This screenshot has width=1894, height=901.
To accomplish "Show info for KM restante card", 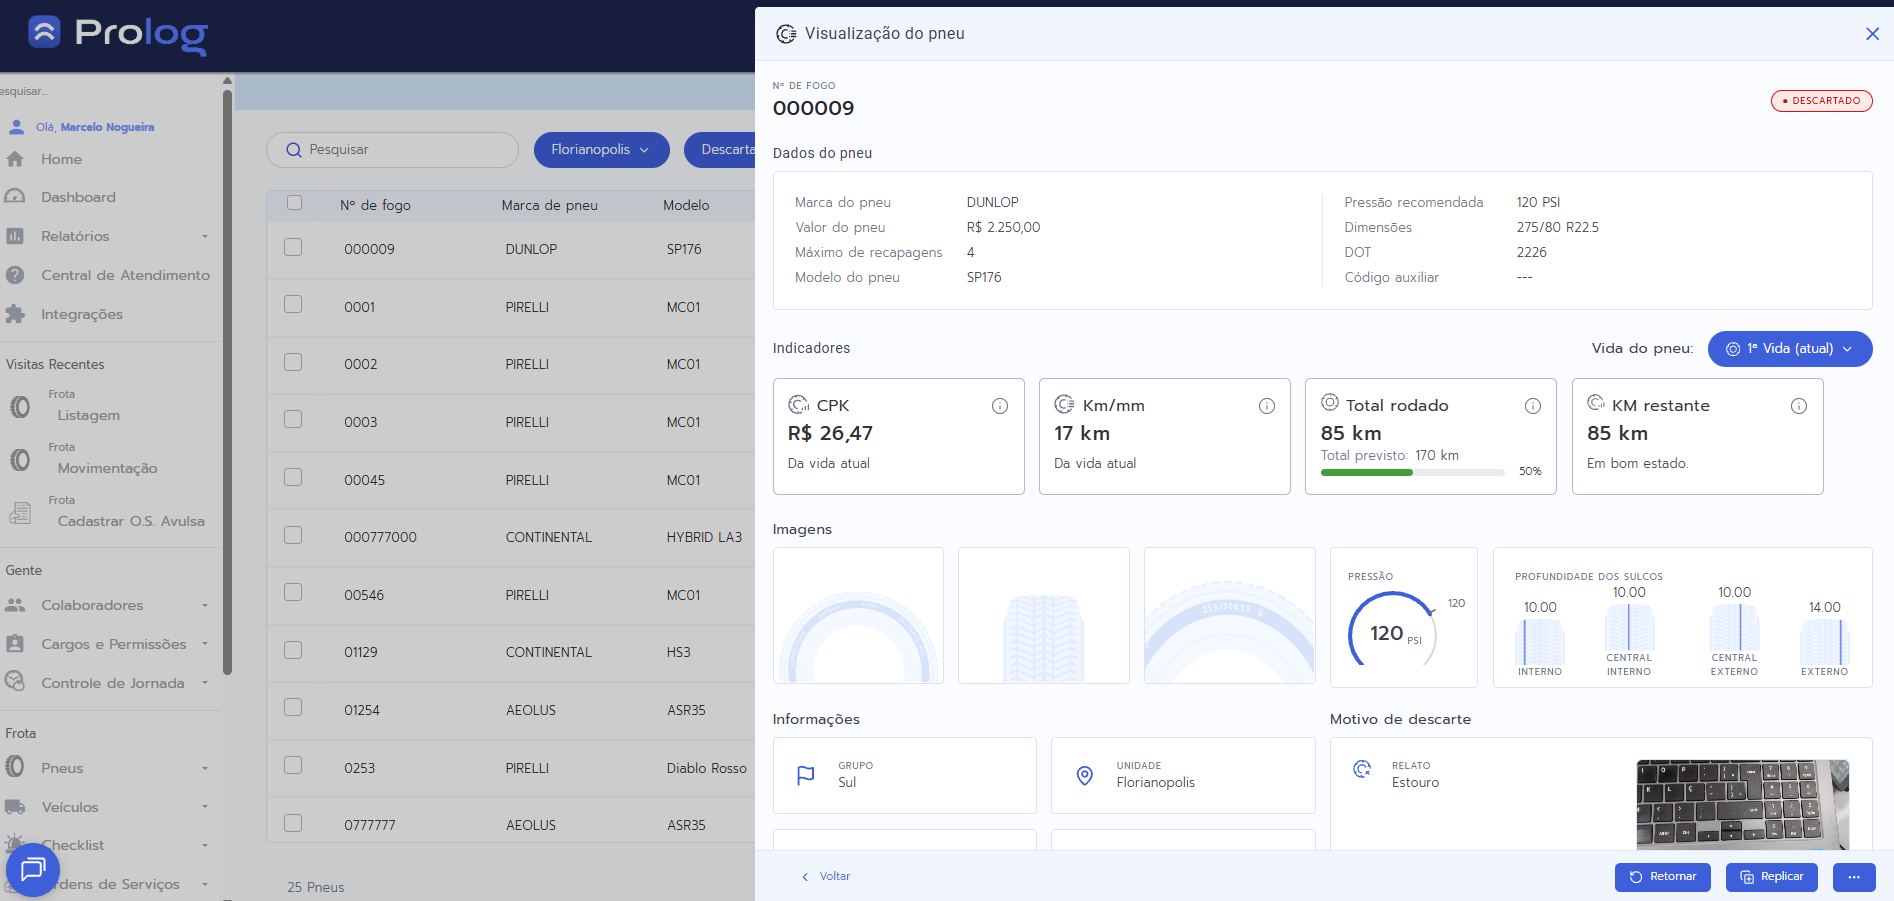I will 1798,406.
